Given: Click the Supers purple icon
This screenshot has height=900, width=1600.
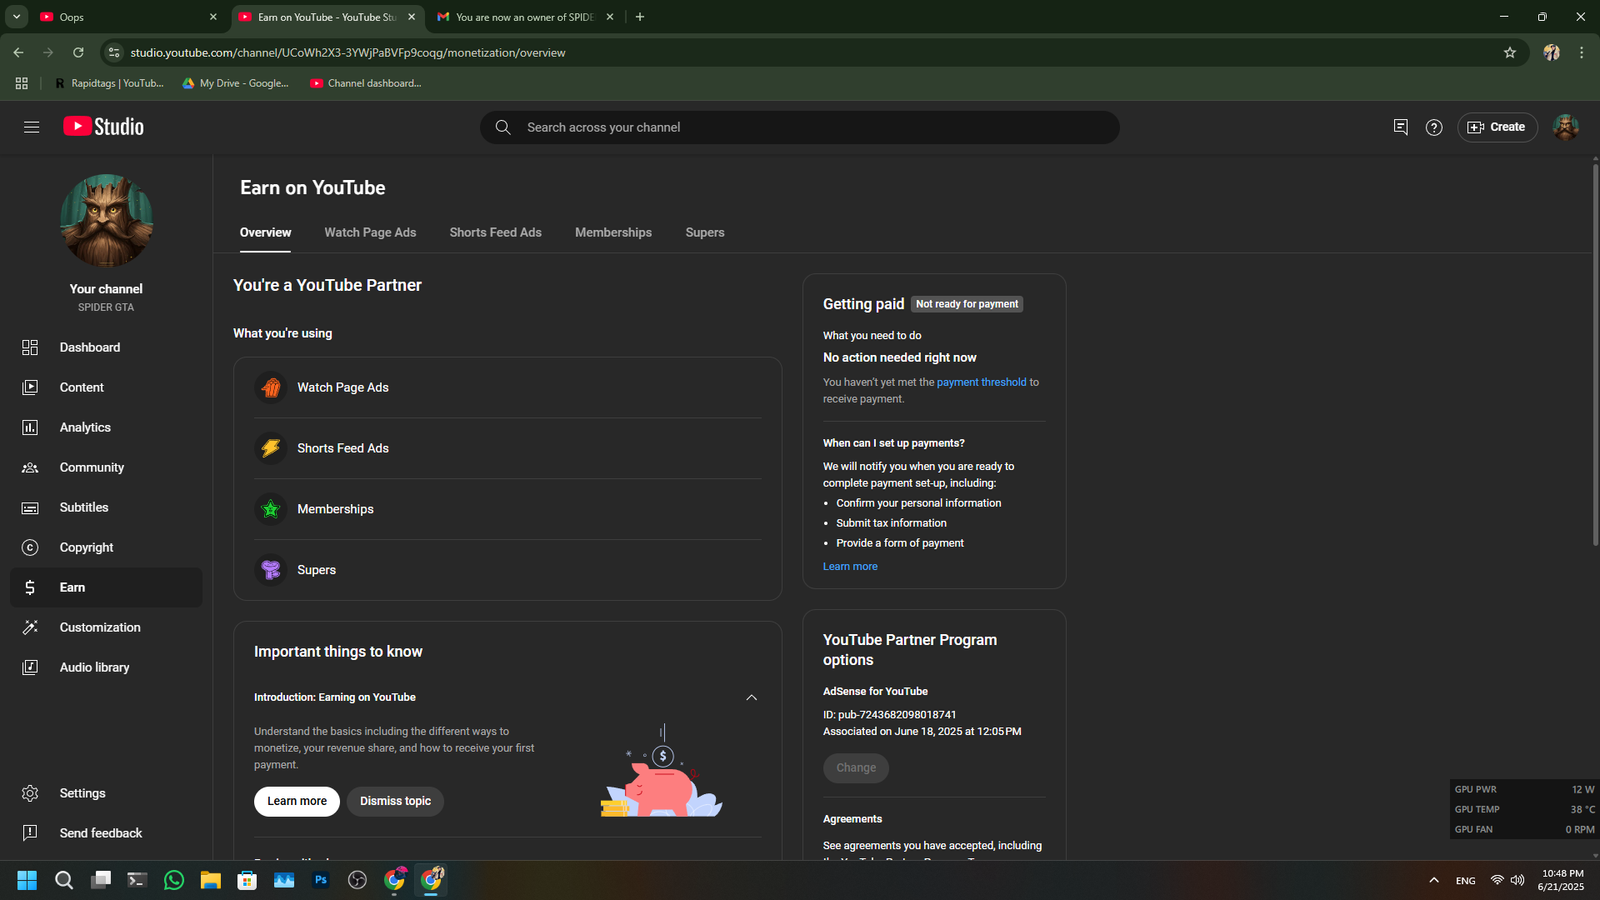Looking at the screenshot, I should pyautogui.click(x=270, y=570).
